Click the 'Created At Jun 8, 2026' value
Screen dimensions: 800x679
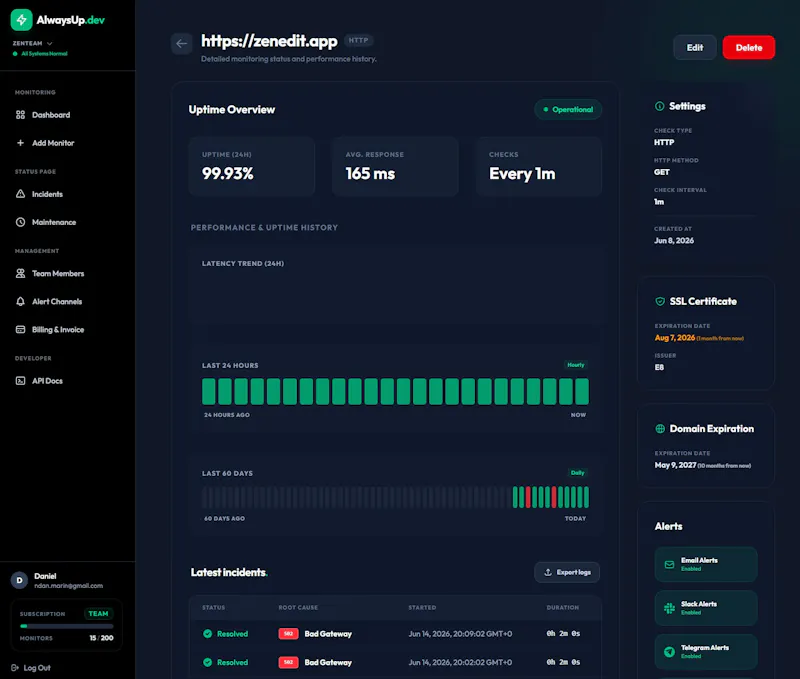[x=674, y=240]
